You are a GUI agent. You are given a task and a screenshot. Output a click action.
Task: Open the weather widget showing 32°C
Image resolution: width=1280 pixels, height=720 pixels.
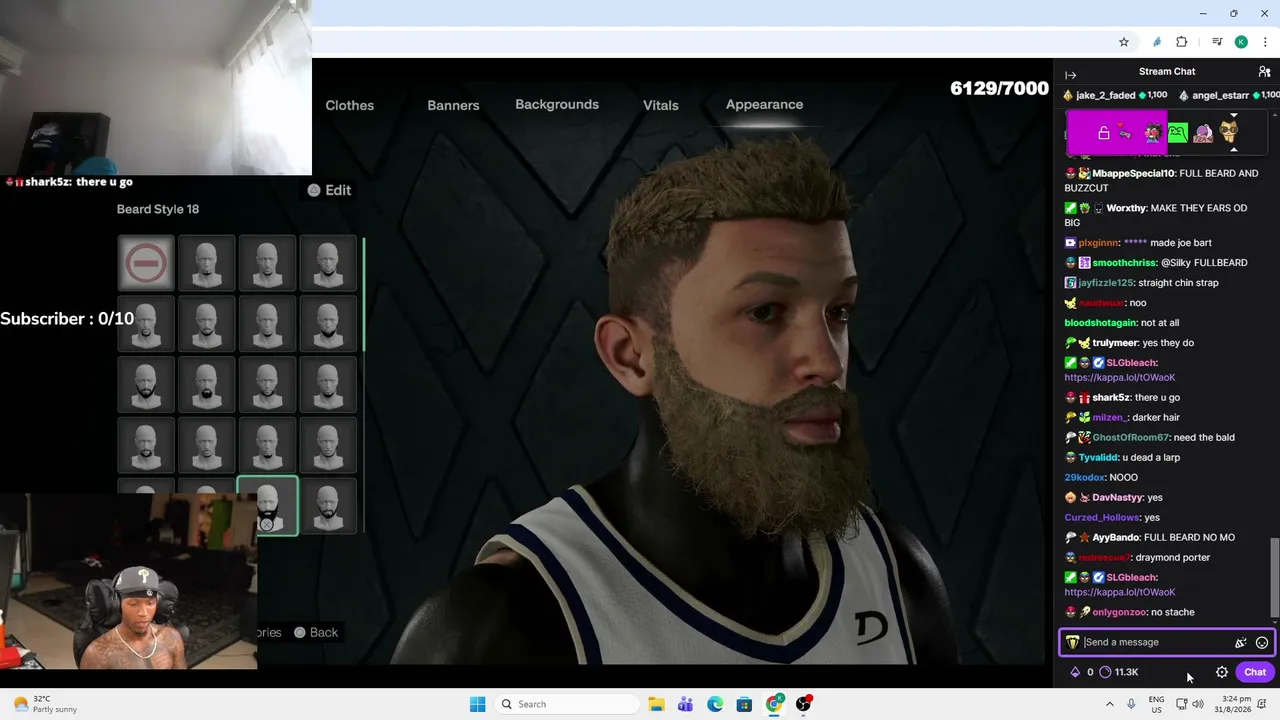point(45,704)
